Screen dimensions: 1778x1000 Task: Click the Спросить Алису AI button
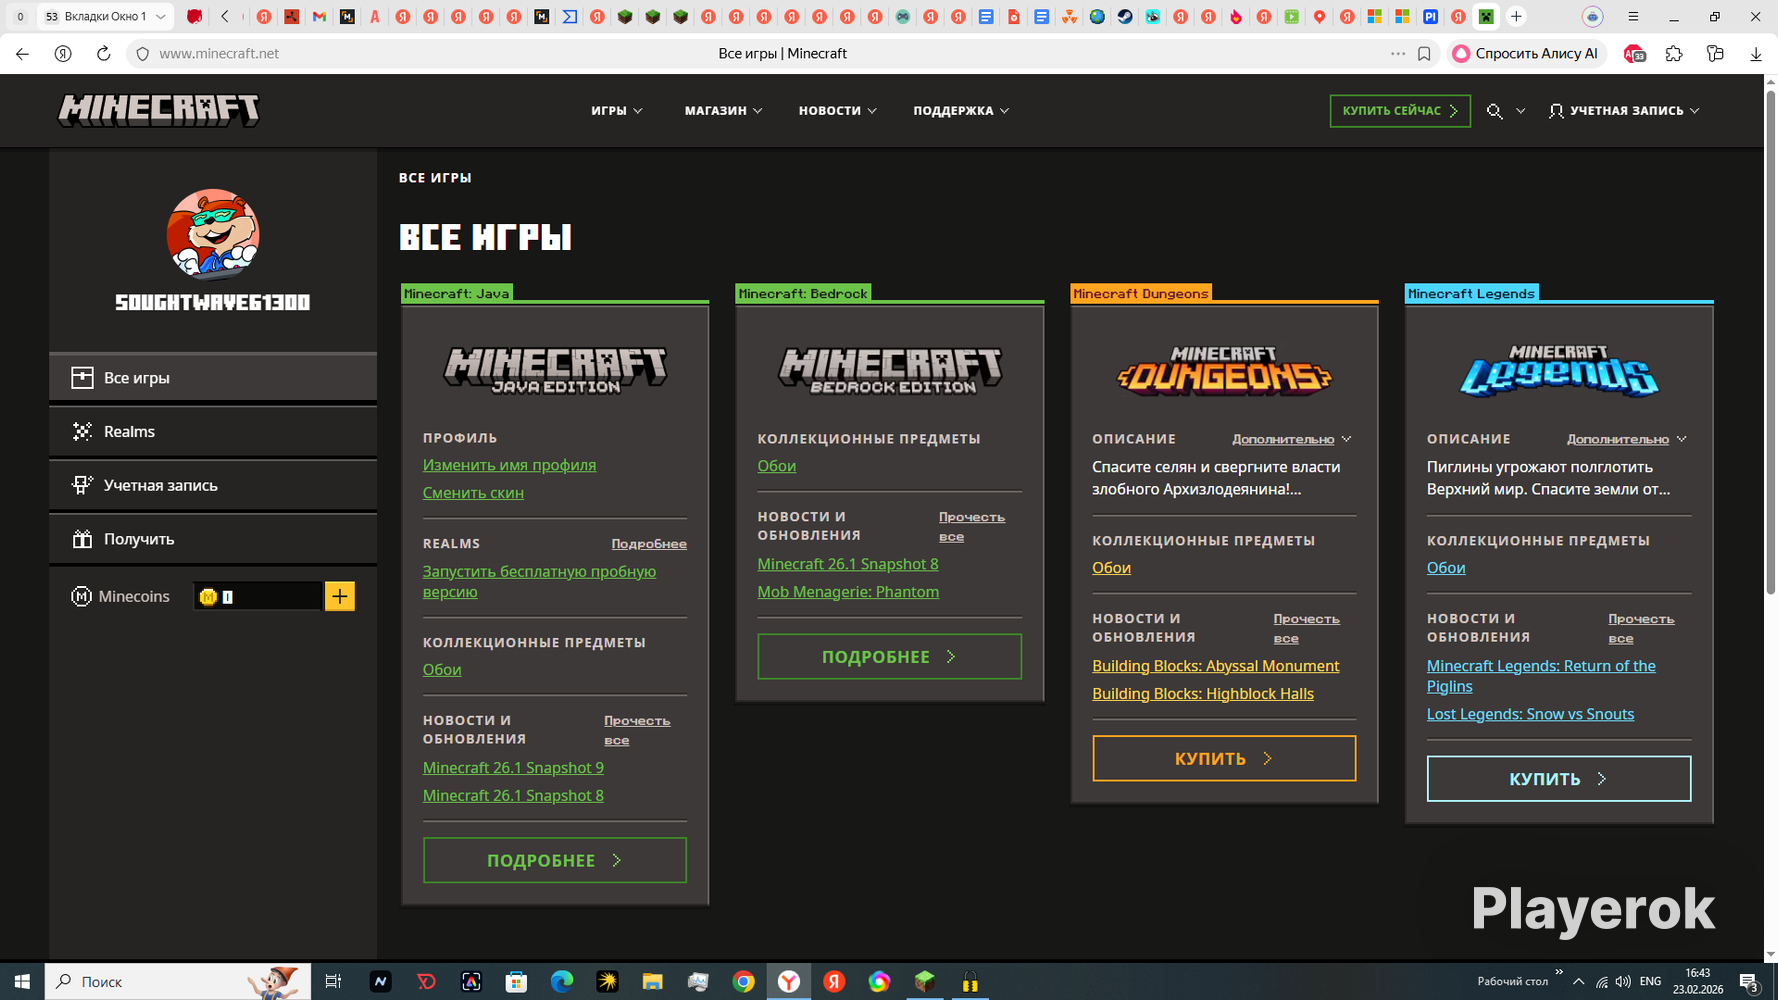pyautogui.click(x=1526, y=54)
